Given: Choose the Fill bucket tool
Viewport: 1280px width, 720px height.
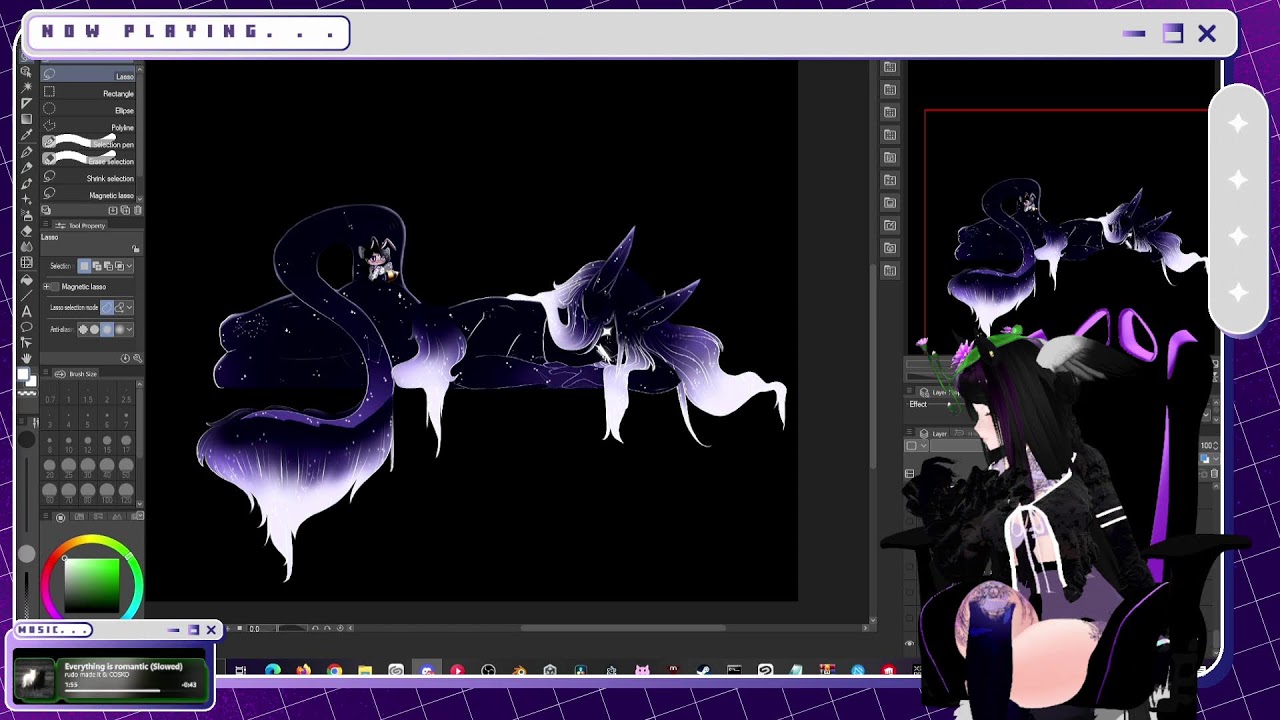Looking at the screenshot, I should [x=27, y=280].
